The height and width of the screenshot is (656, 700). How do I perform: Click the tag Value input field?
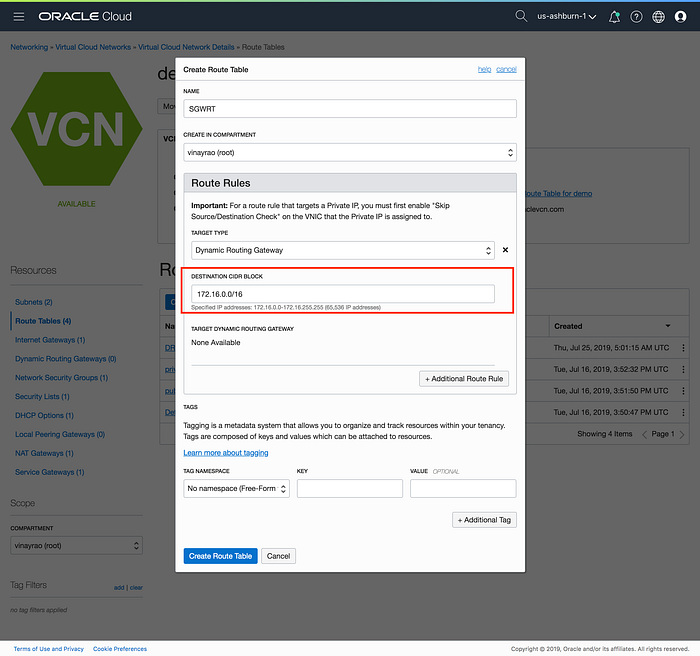[x=463, y=488]
